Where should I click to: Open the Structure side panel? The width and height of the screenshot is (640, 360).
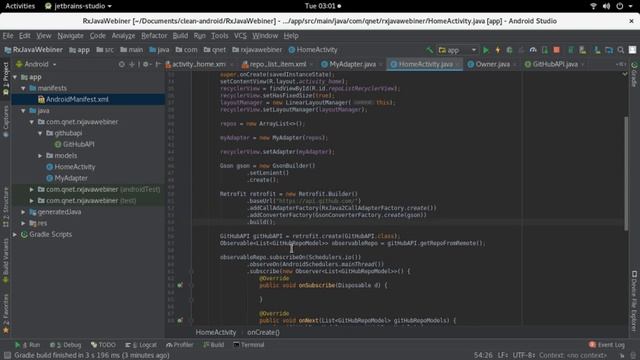pyautogui.click(x=6, y=207)
